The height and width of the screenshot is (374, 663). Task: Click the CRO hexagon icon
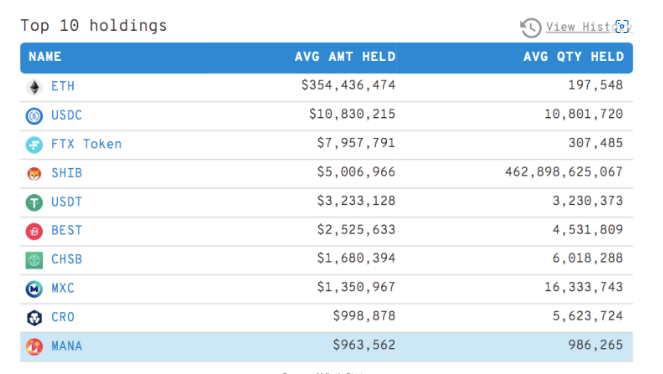pyautogui.click(x=34, y=318)
